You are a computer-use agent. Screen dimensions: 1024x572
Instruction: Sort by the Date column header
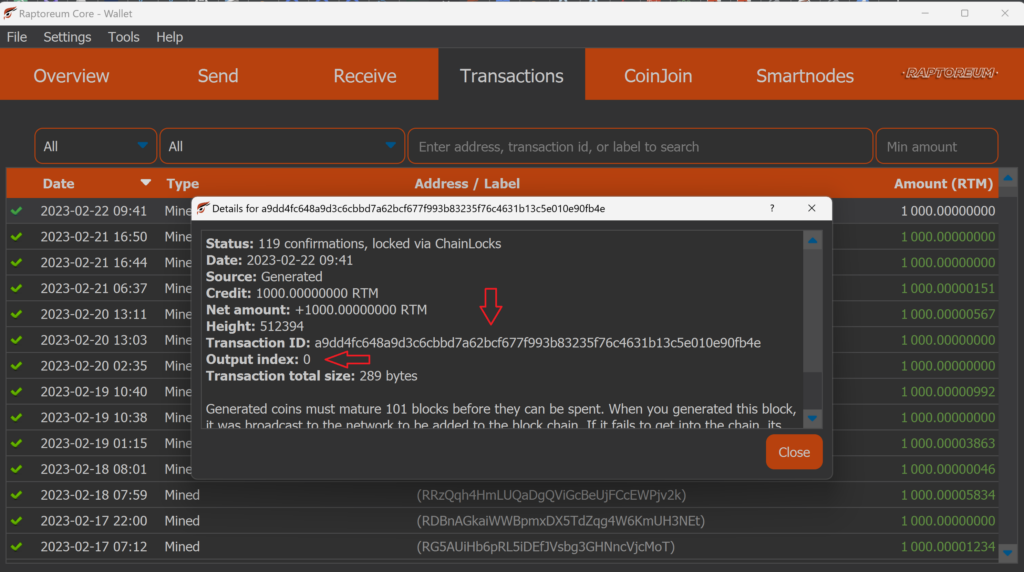pyautogui.click(x=58, y=183)
